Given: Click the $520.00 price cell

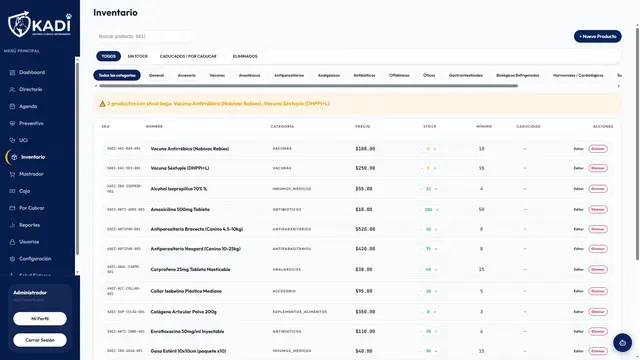Looking at the screenshot, I should (365, 229).
